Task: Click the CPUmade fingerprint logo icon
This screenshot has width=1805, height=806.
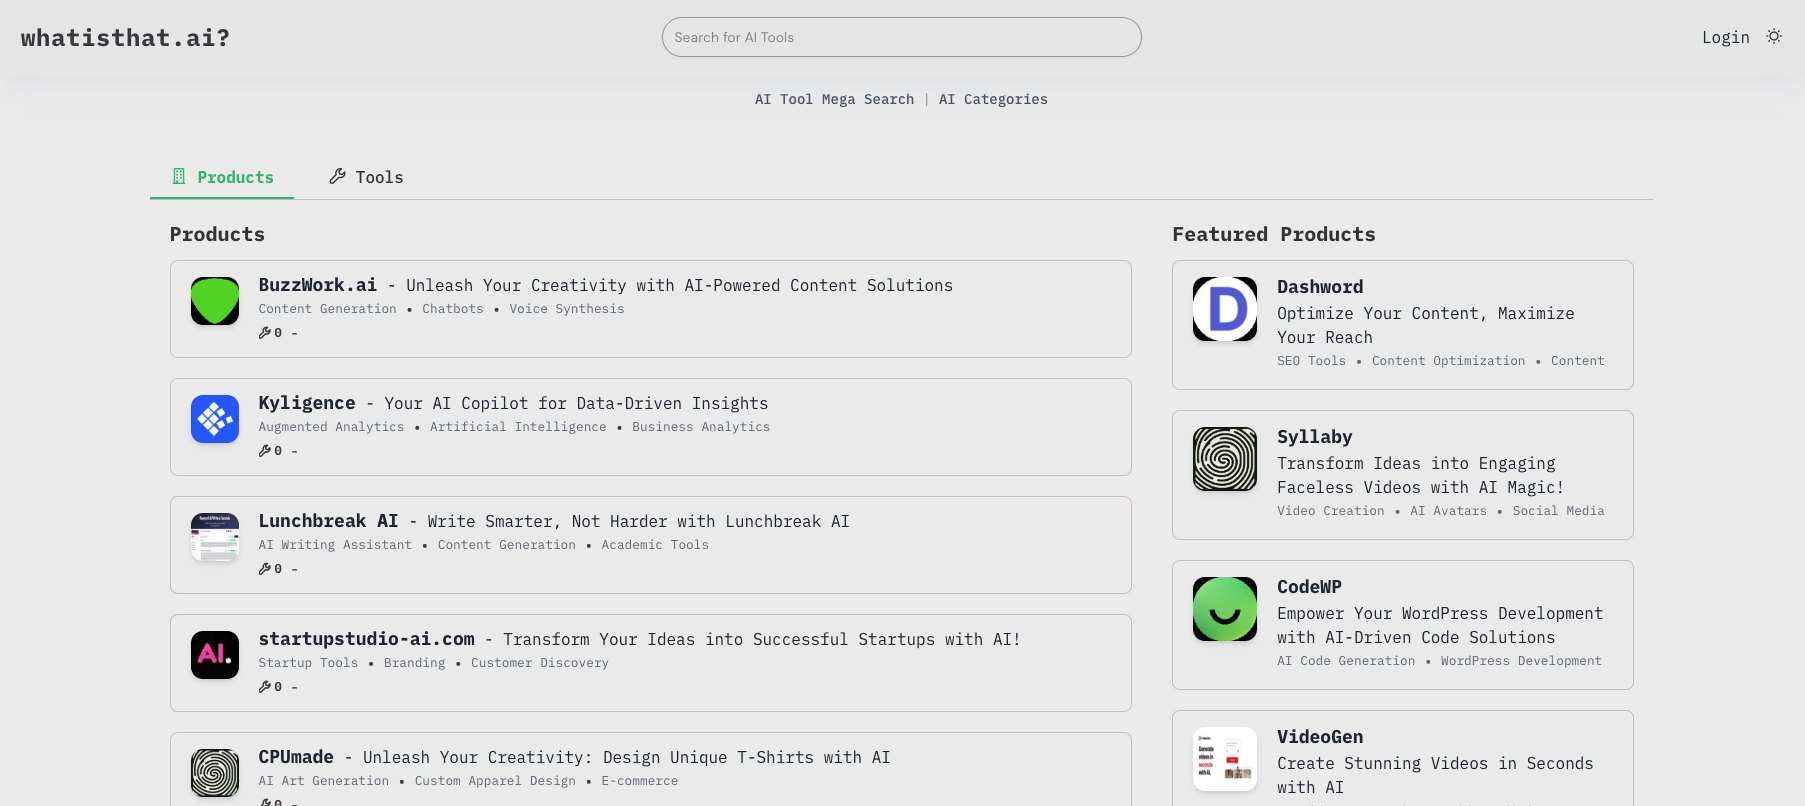Action: [x=215, y=773]
